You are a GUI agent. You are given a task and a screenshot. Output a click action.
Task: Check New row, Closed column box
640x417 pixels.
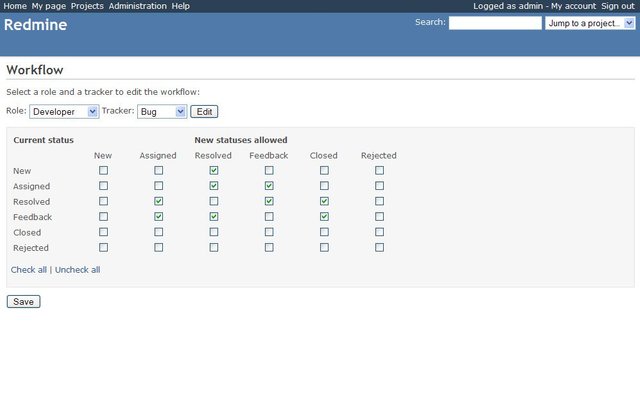tap(324, 170)
